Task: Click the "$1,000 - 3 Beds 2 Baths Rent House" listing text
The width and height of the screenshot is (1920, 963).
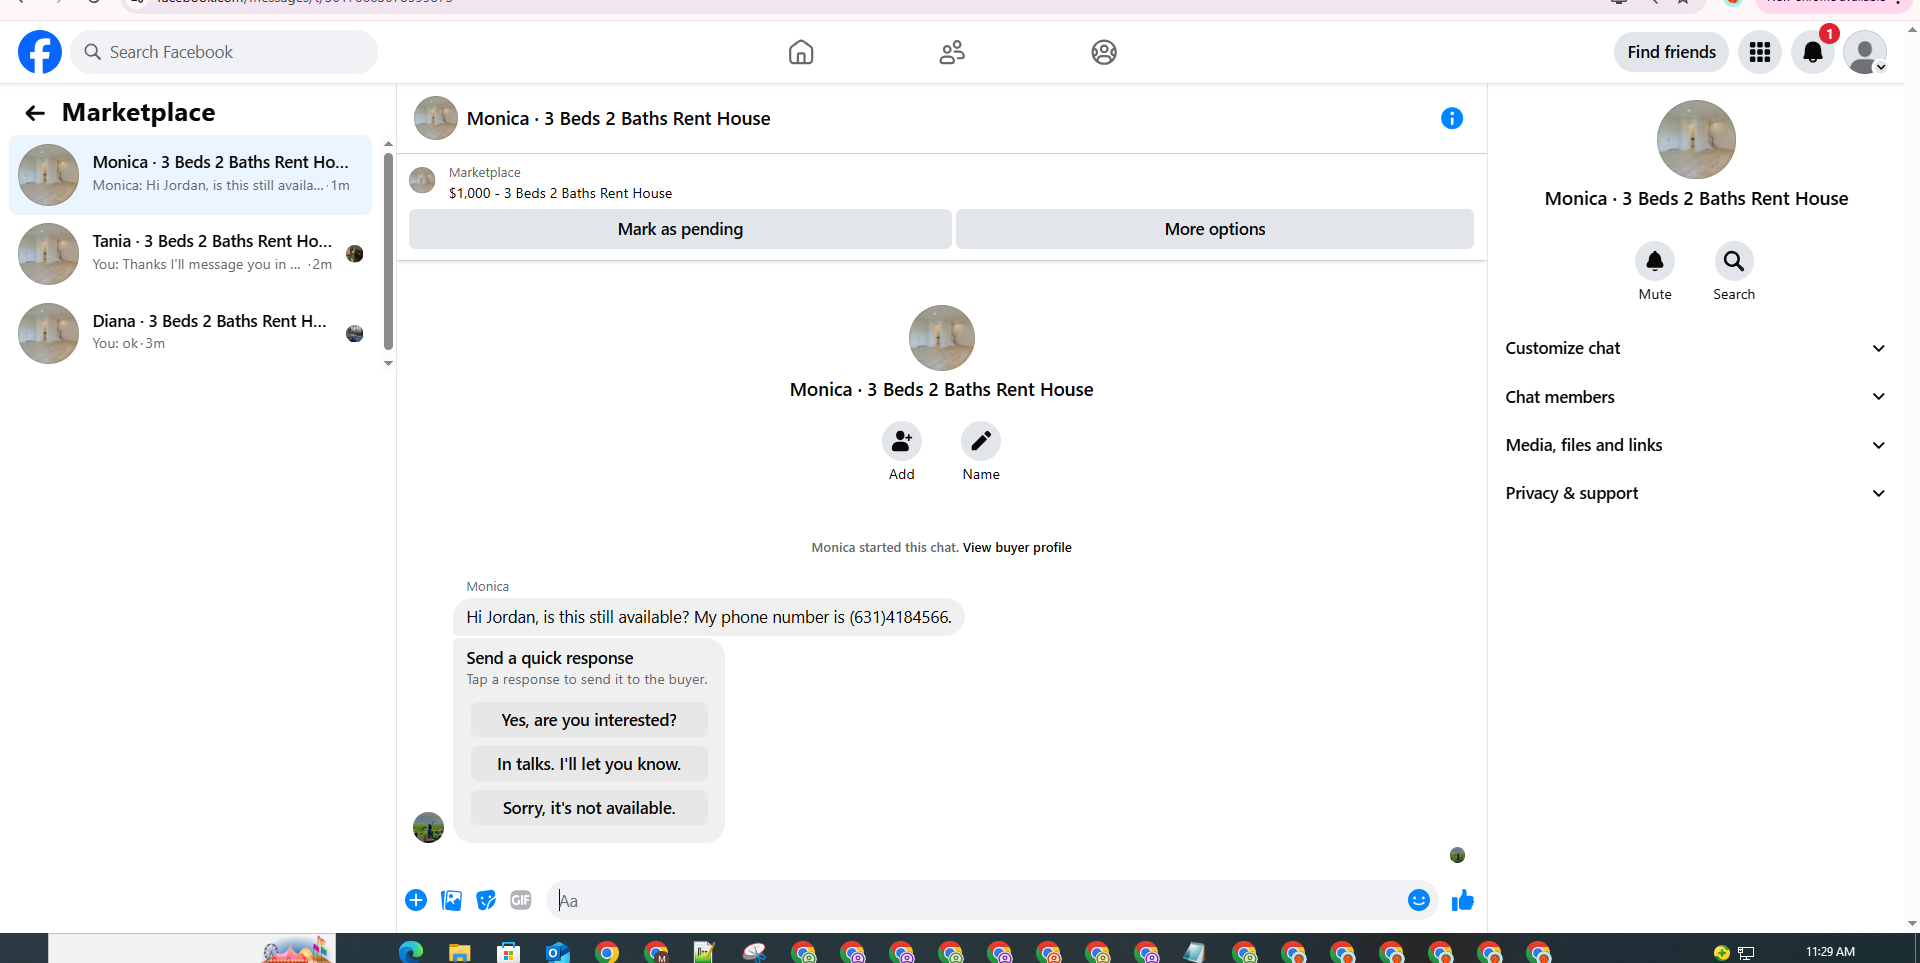Action: coord(560,194)
